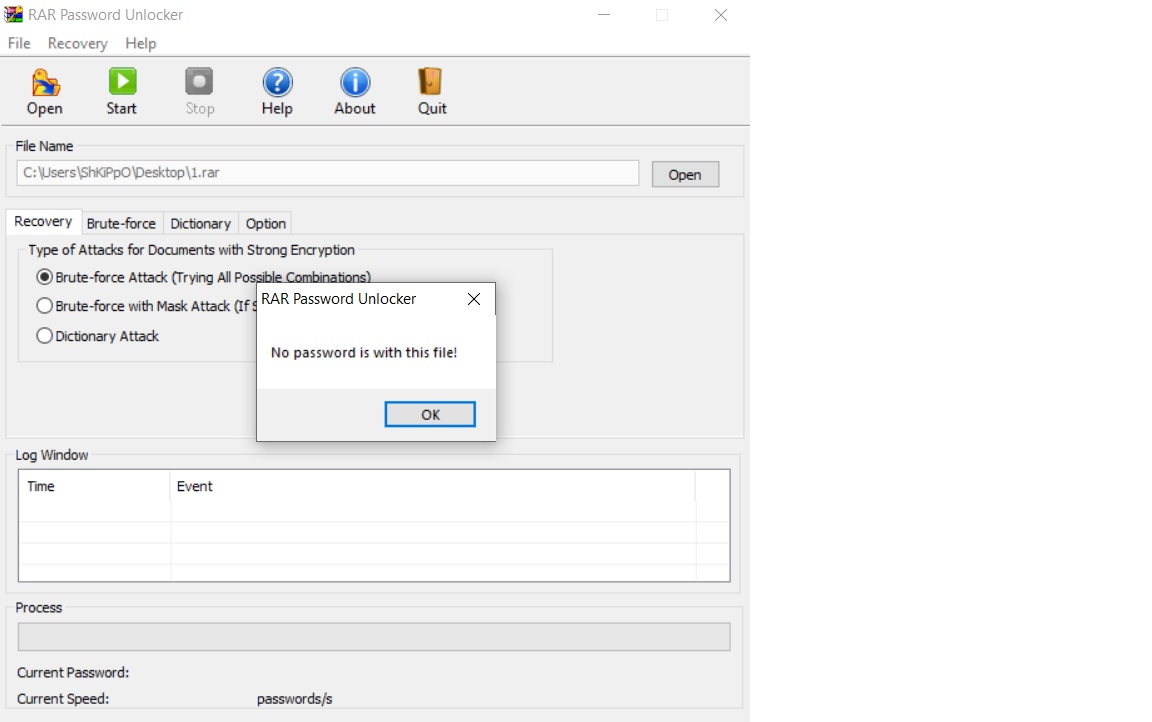Click the Time column header in Log Window
The width and height of the screenshot is (1152, 722).
tap(94, 486)
